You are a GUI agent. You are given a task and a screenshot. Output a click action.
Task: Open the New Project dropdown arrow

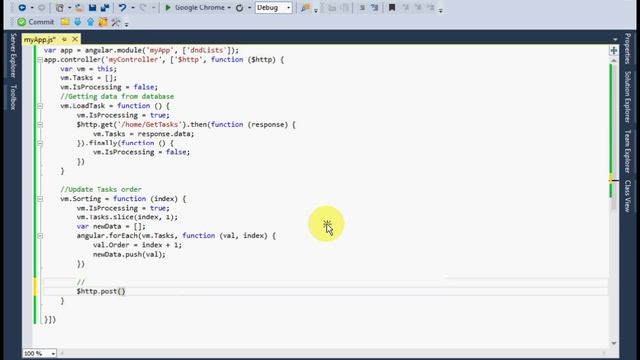tap(69, 7)
